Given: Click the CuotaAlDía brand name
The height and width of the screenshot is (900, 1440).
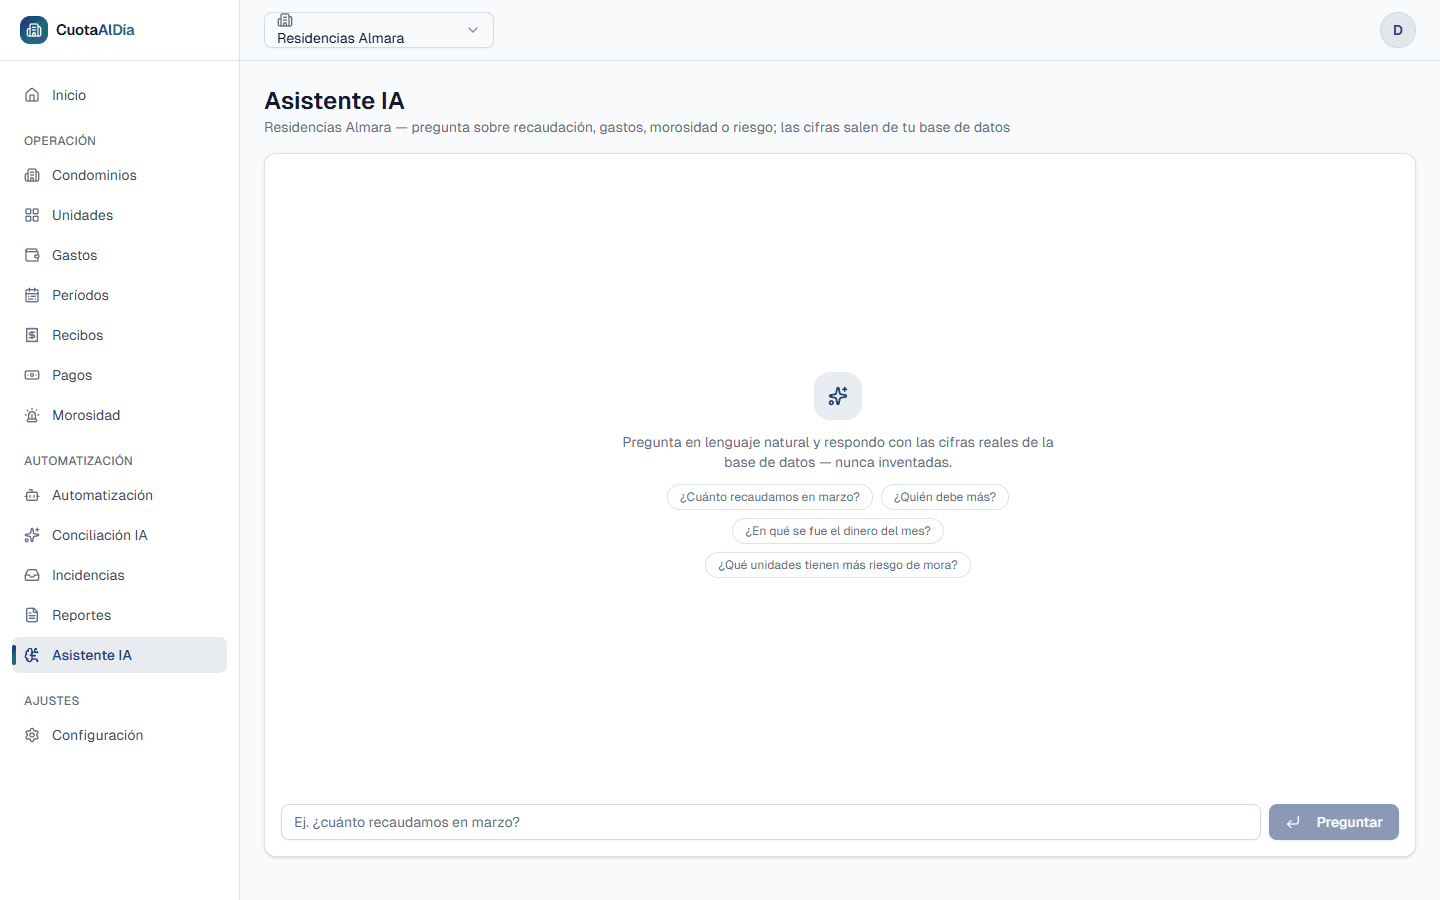Looking at the screenshot, I should click(95, 30).
